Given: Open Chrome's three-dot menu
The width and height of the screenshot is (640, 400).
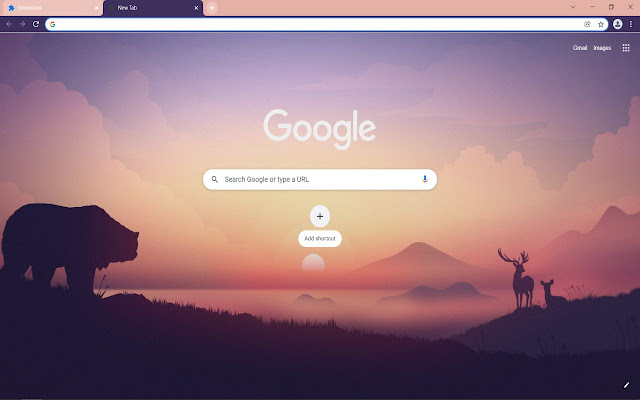Looking at the screenshot, I should point(631,24).
